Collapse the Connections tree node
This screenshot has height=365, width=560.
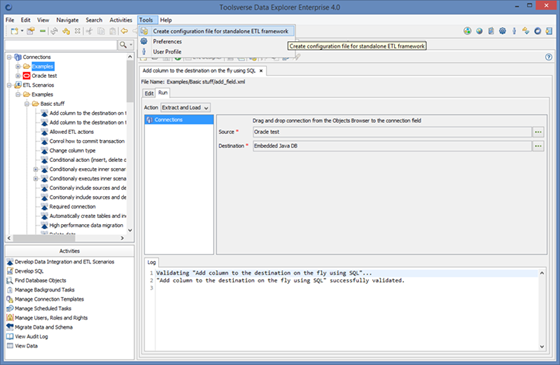point(9,57)
